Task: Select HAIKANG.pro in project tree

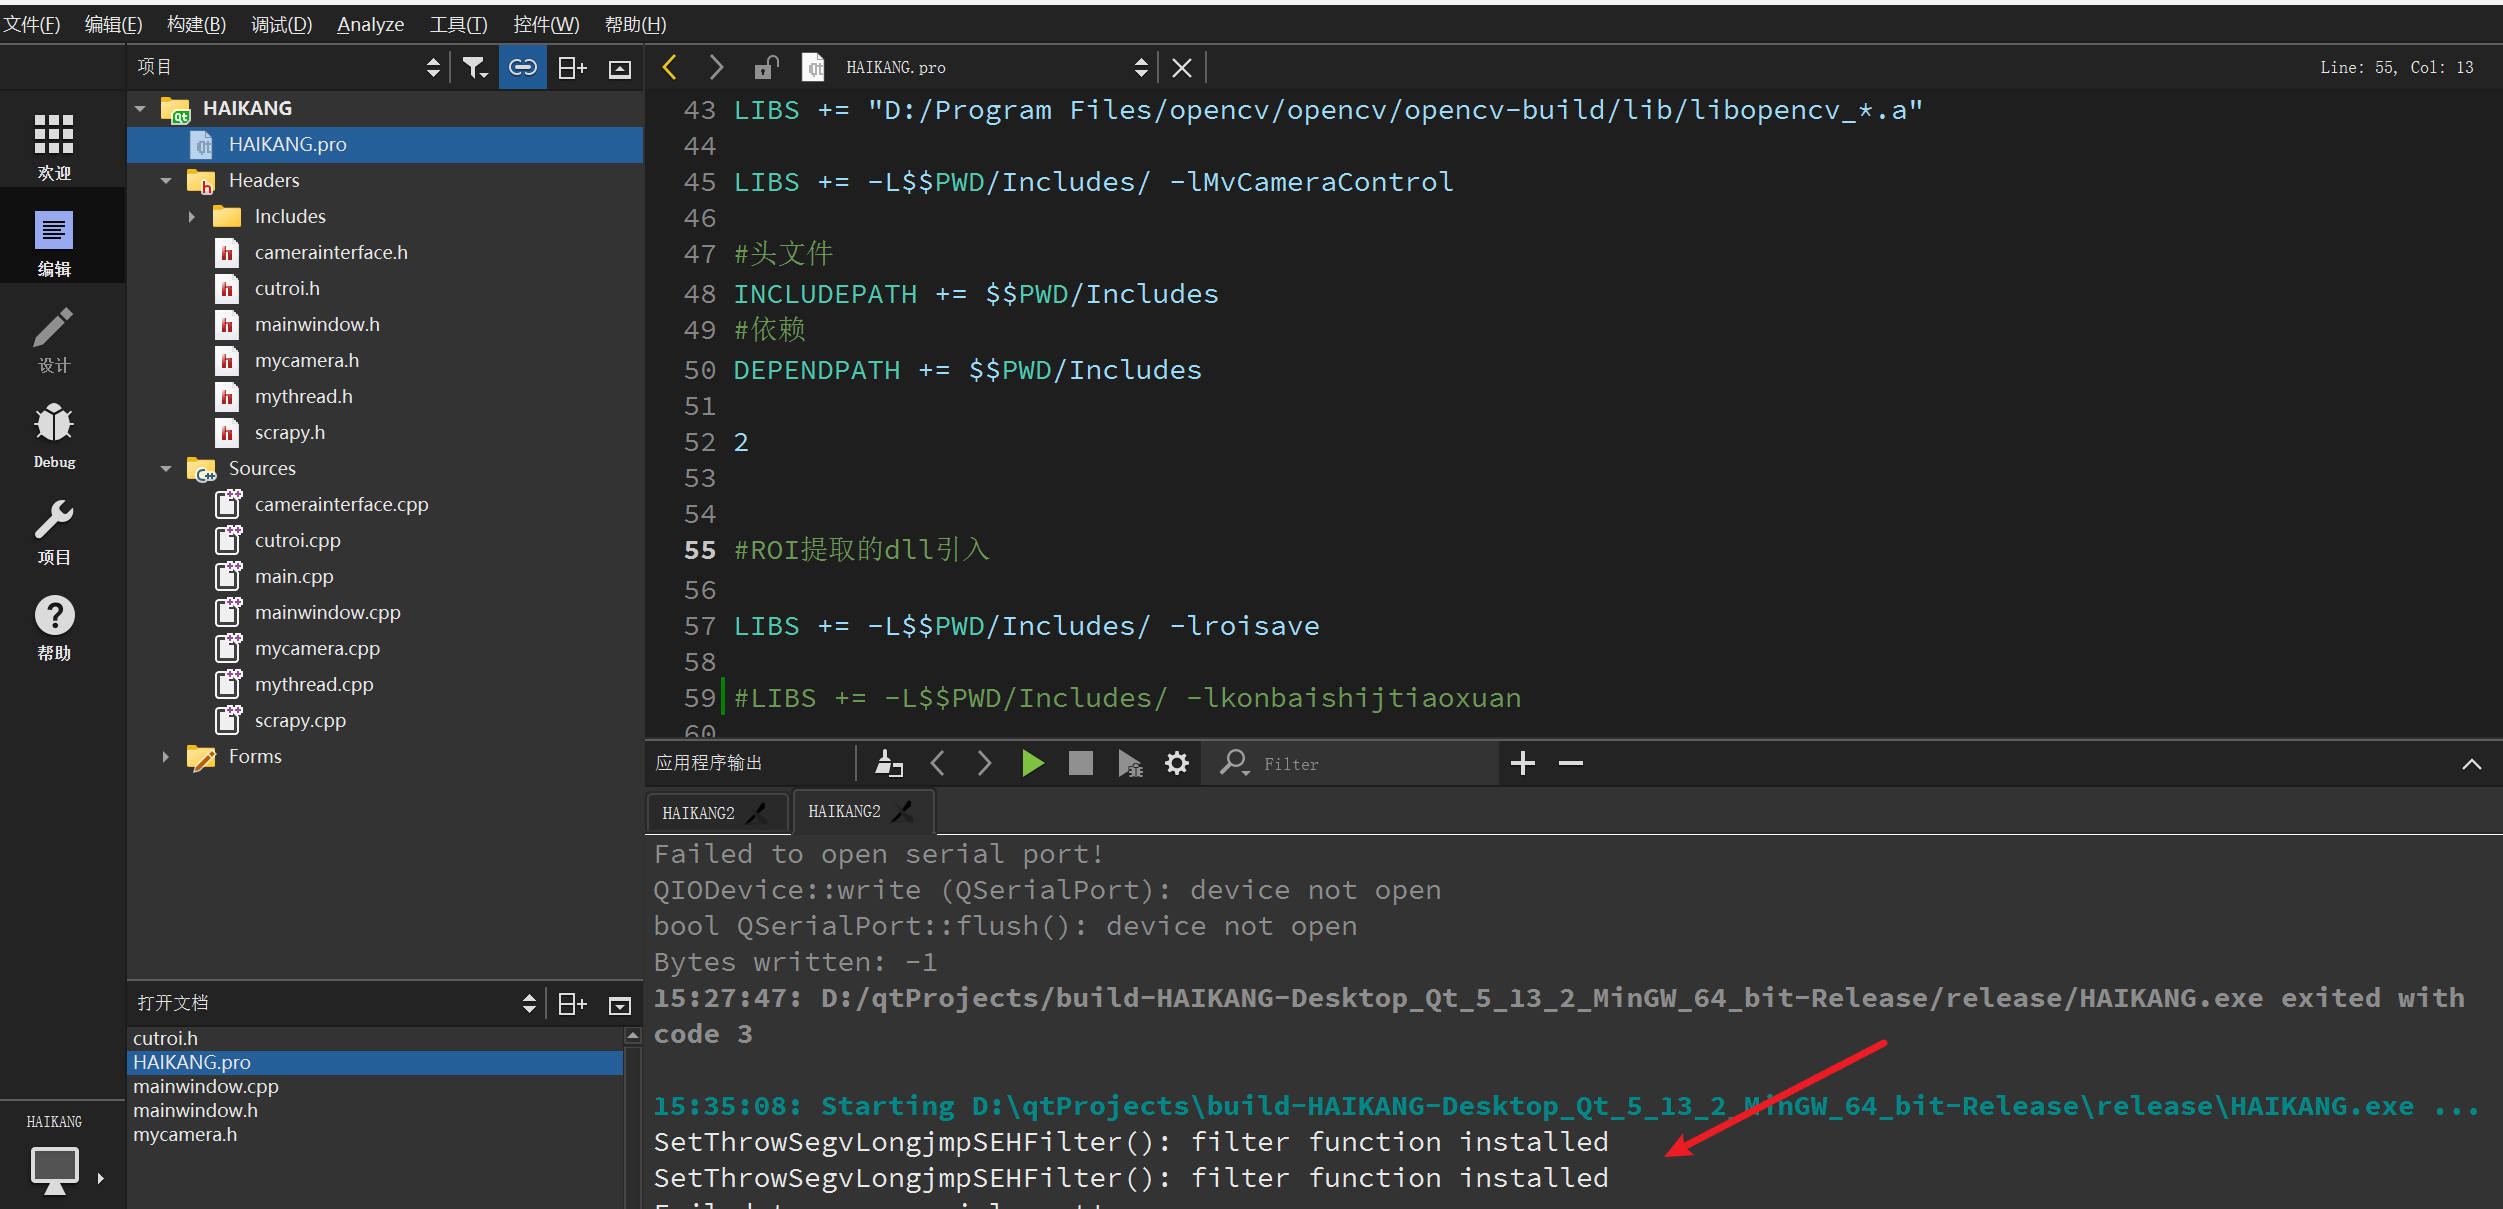Action: point(385,144)
